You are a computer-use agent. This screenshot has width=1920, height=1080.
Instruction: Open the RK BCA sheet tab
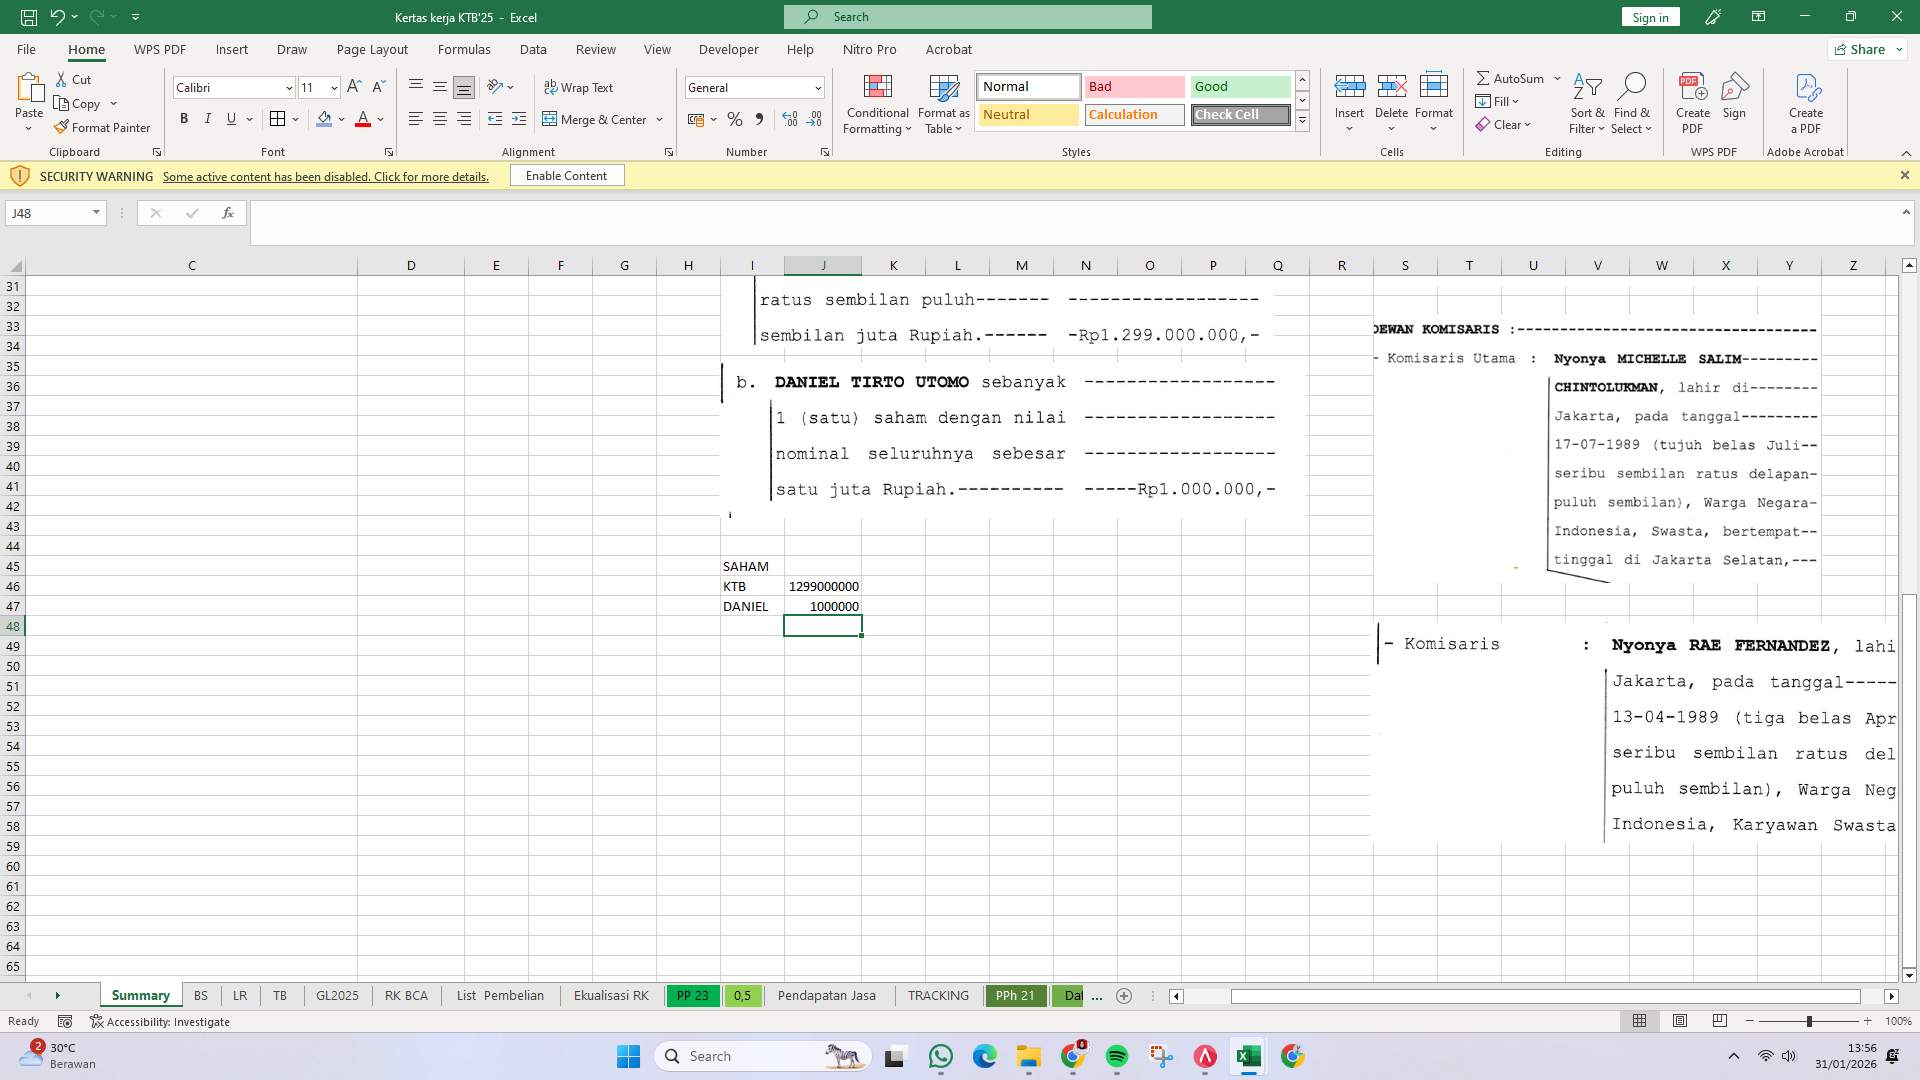[x=406, y=995]
